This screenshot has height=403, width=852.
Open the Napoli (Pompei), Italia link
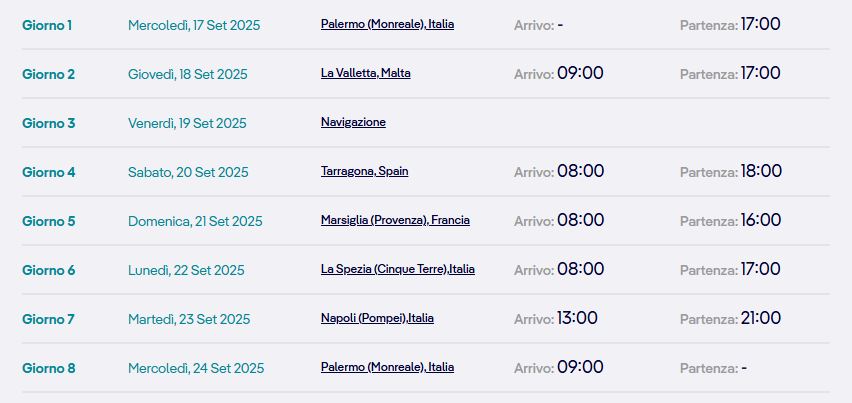tap(377, 318)
